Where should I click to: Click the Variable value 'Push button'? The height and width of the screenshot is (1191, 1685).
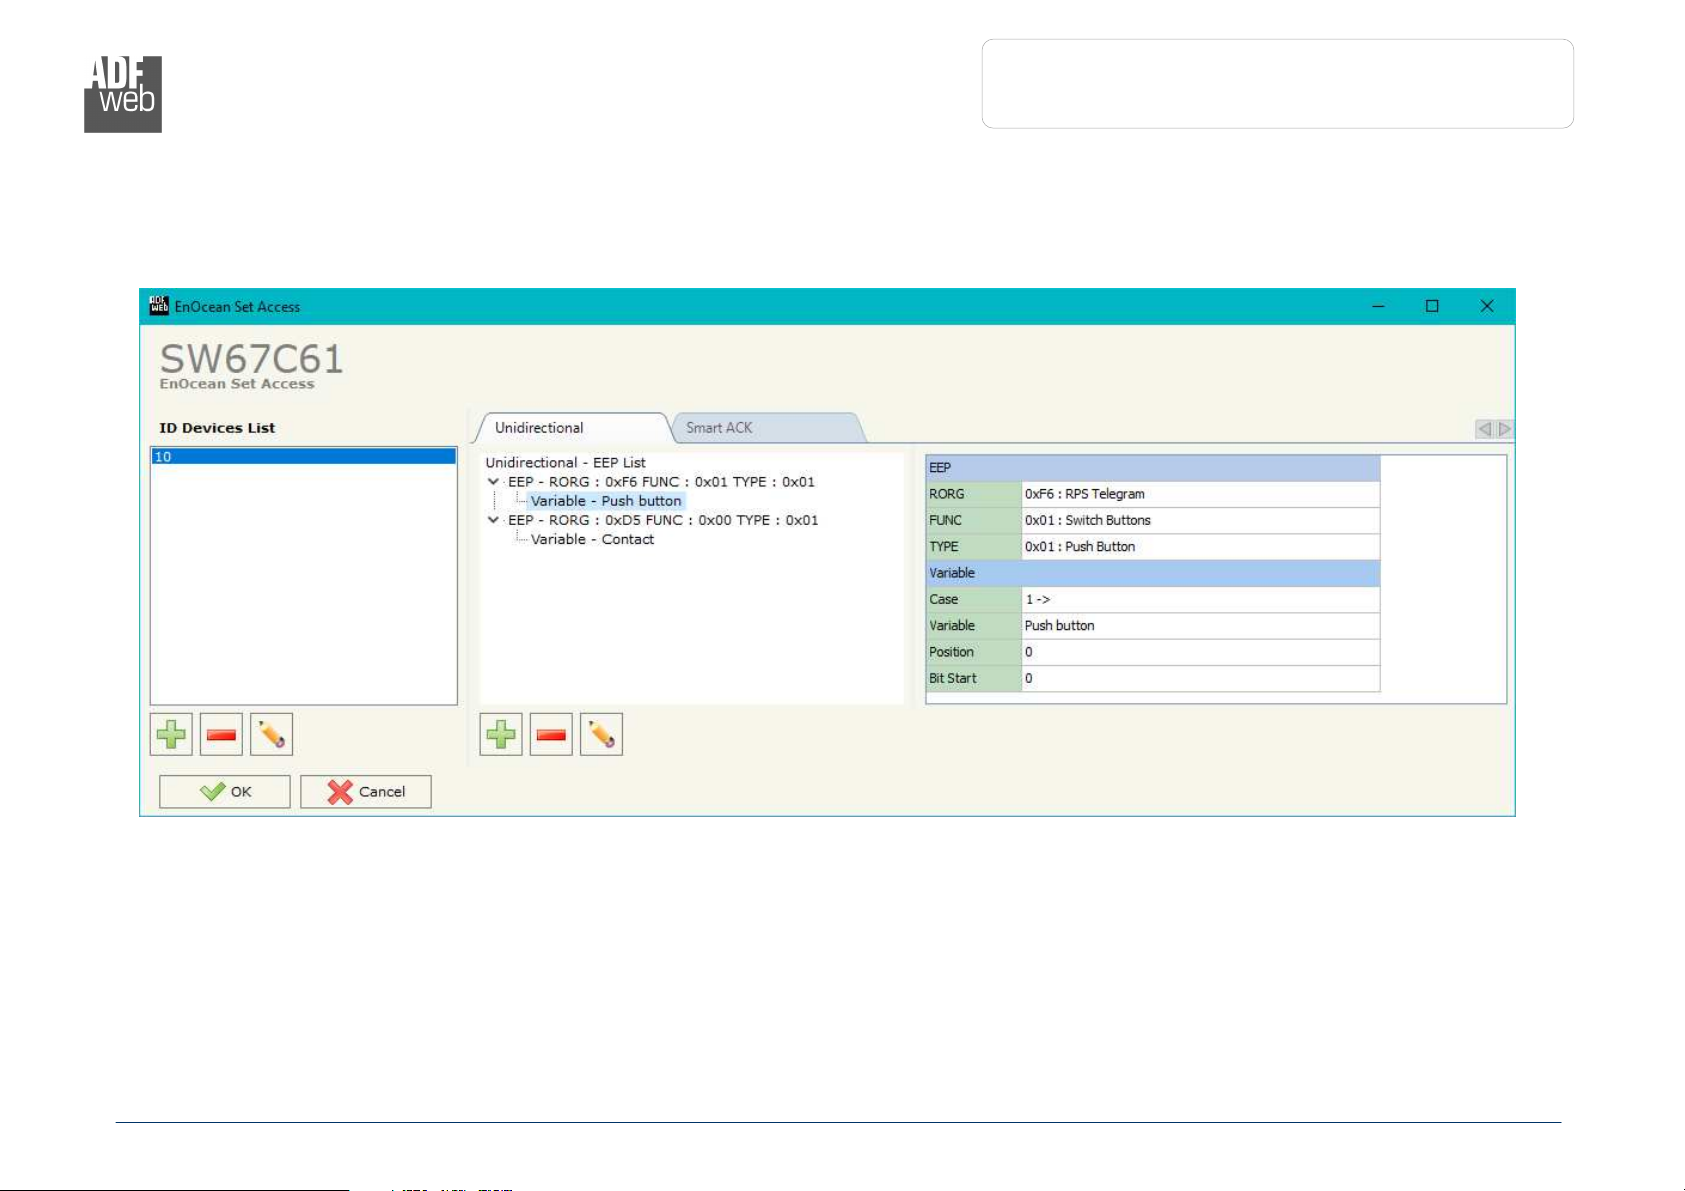pos(1200,625)
